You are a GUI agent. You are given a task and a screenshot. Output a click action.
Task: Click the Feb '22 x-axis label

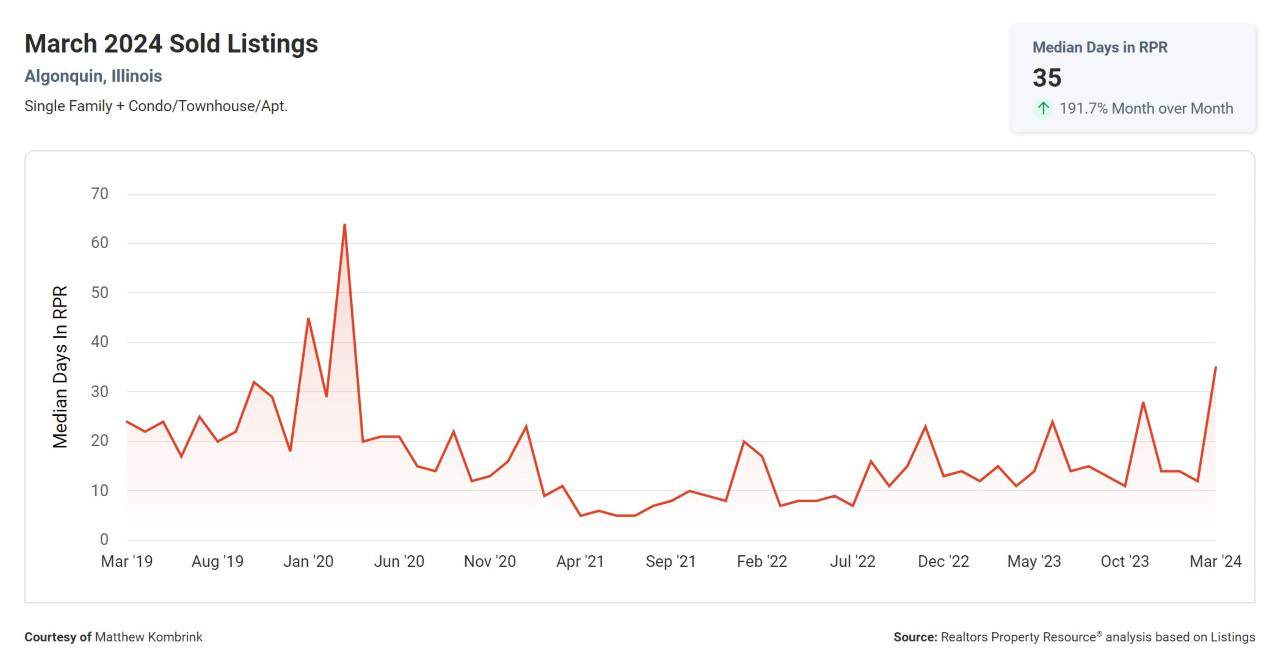[762, 562]
